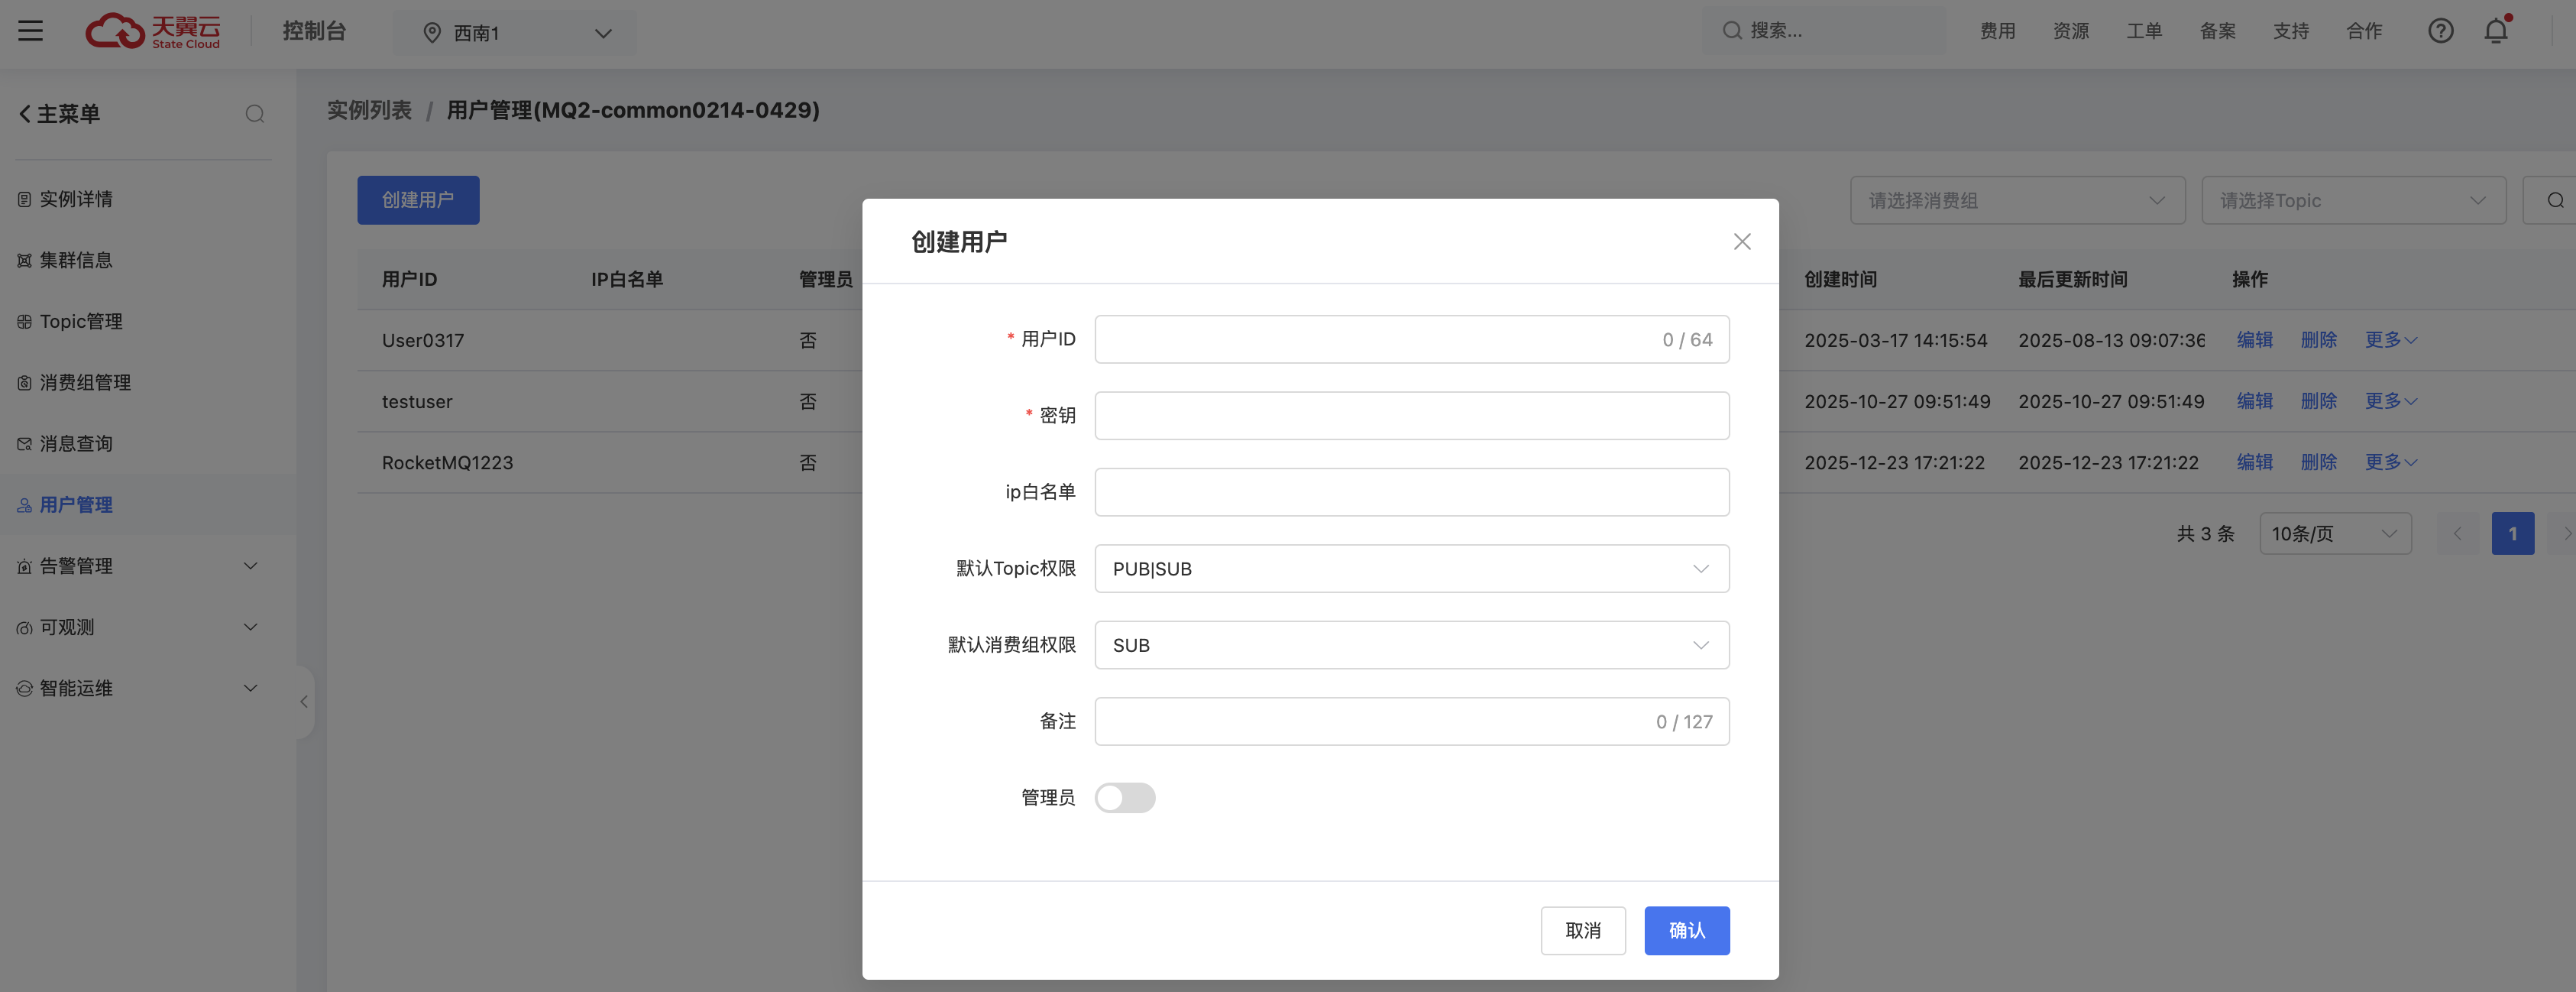Click the State Cloud logo

click(x=153, y=31)
